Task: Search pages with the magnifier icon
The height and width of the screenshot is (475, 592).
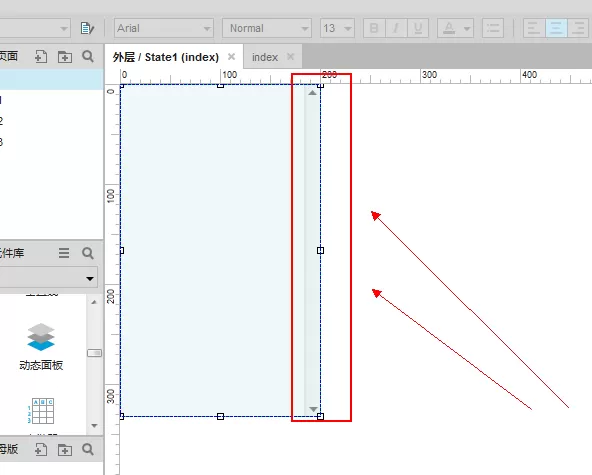Action: click(88, 57)
